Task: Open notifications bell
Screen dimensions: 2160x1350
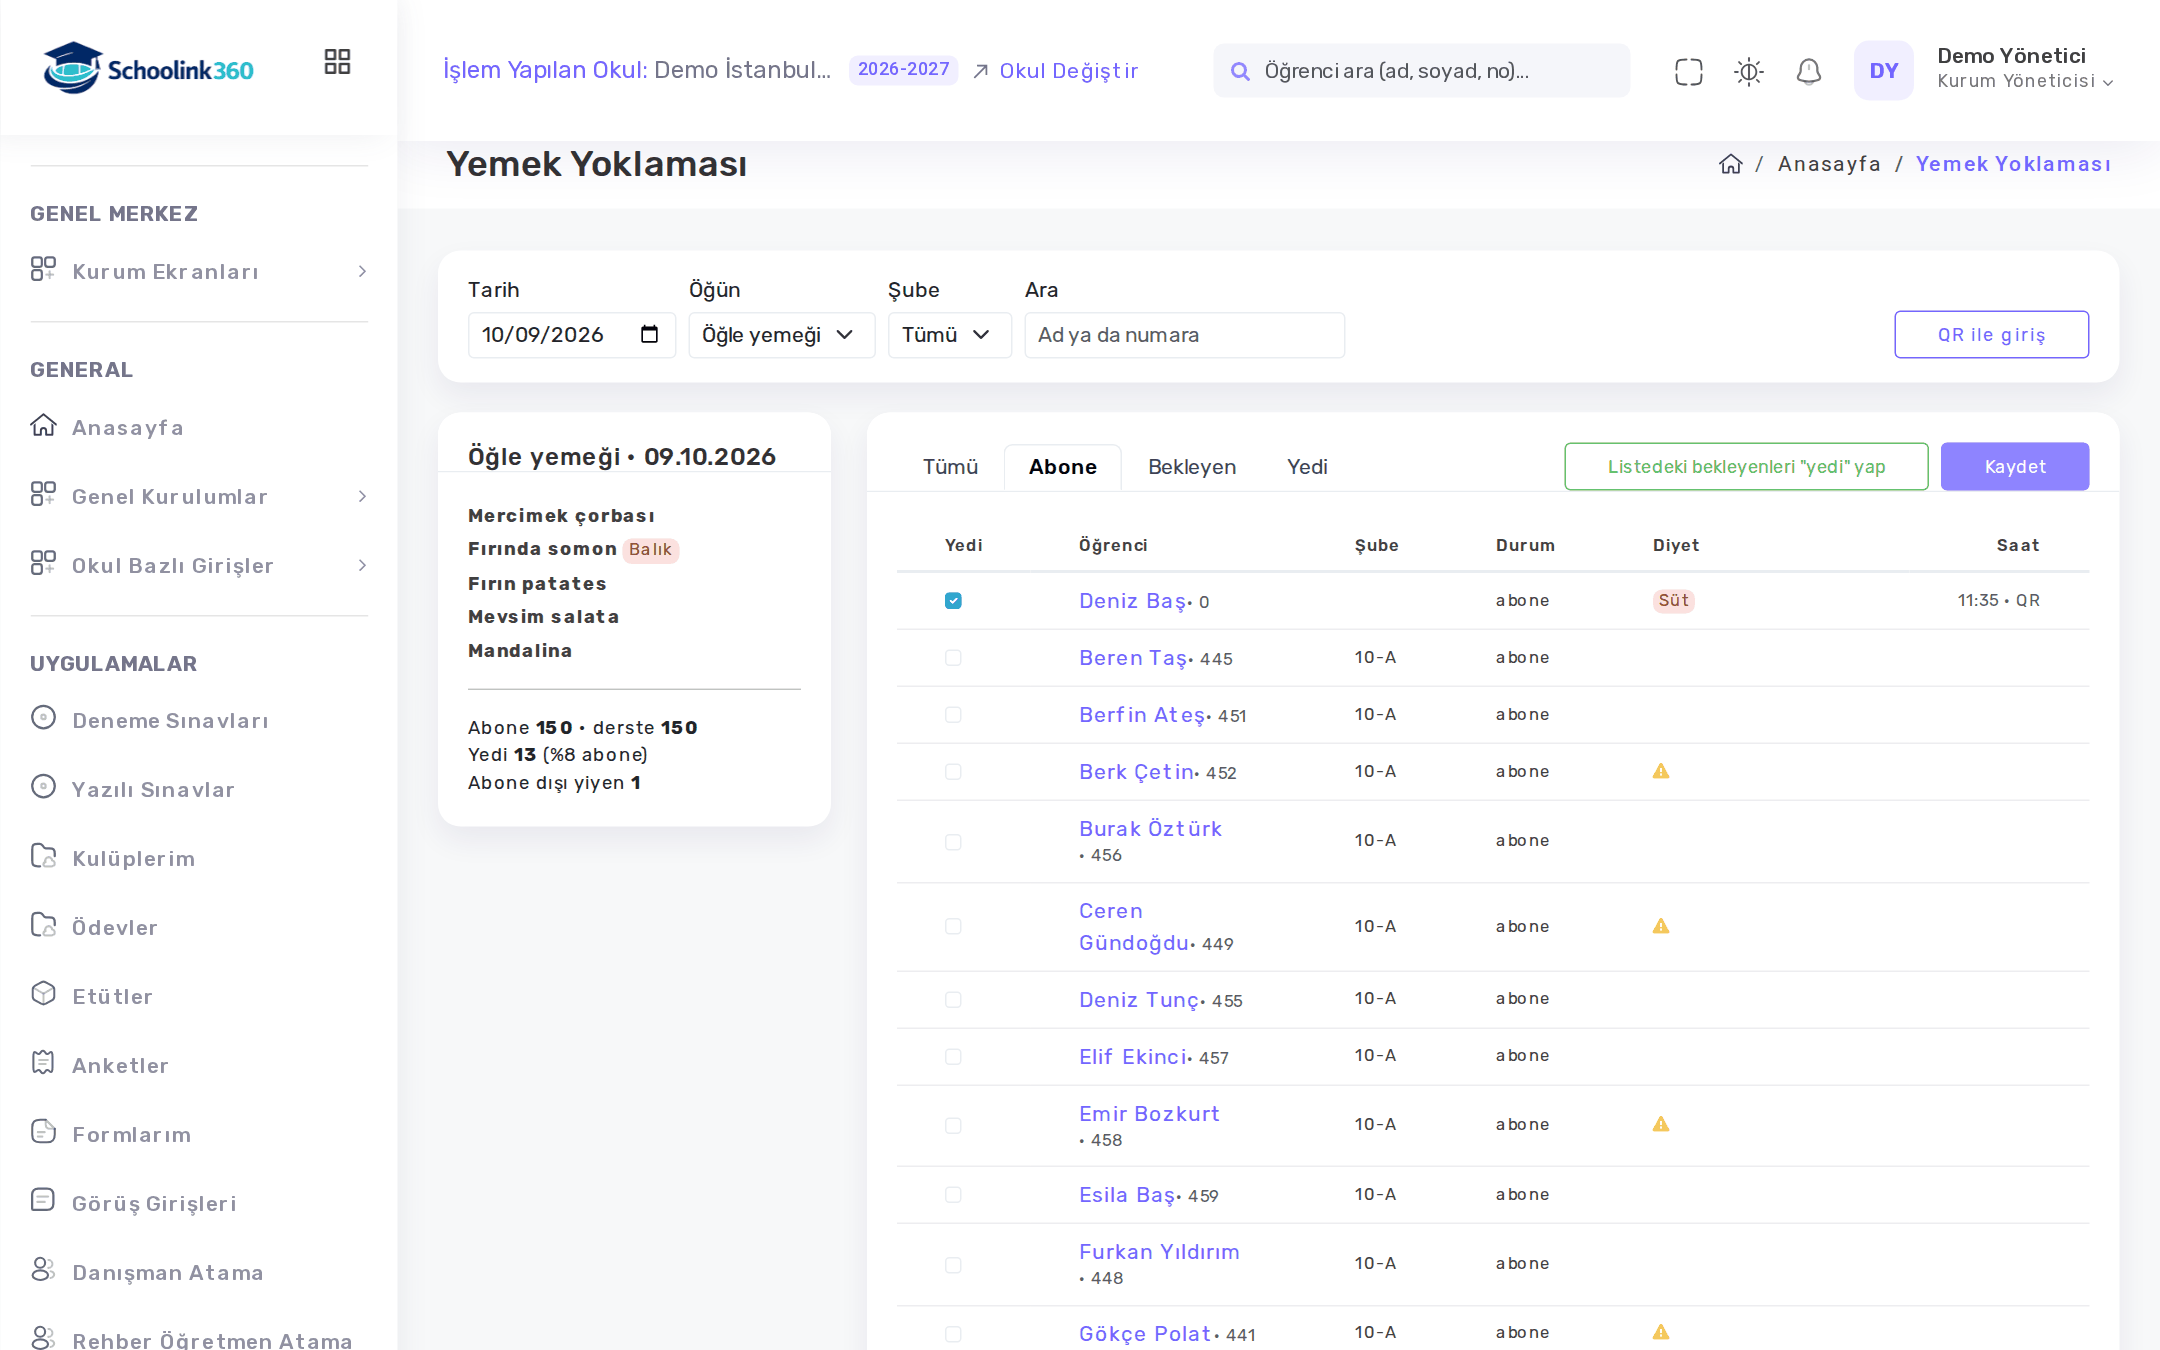Action: tap(1808, 71)
